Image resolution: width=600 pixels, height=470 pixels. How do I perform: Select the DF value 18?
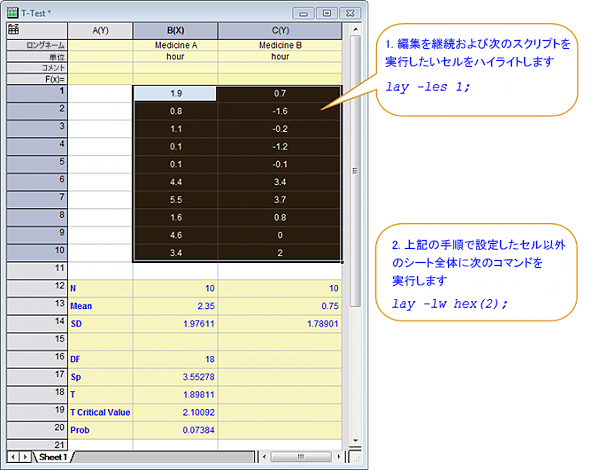[175, 359]
